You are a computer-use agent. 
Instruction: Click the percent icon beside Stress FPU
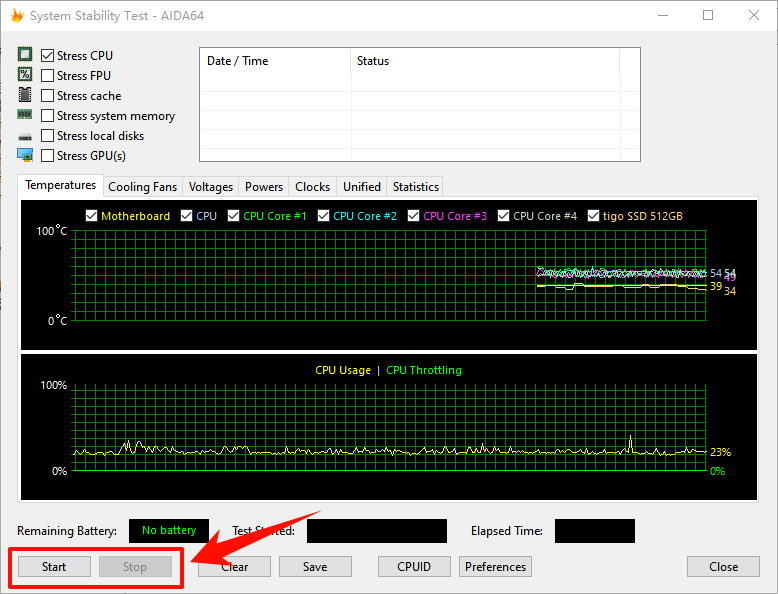tap(25, 74)
